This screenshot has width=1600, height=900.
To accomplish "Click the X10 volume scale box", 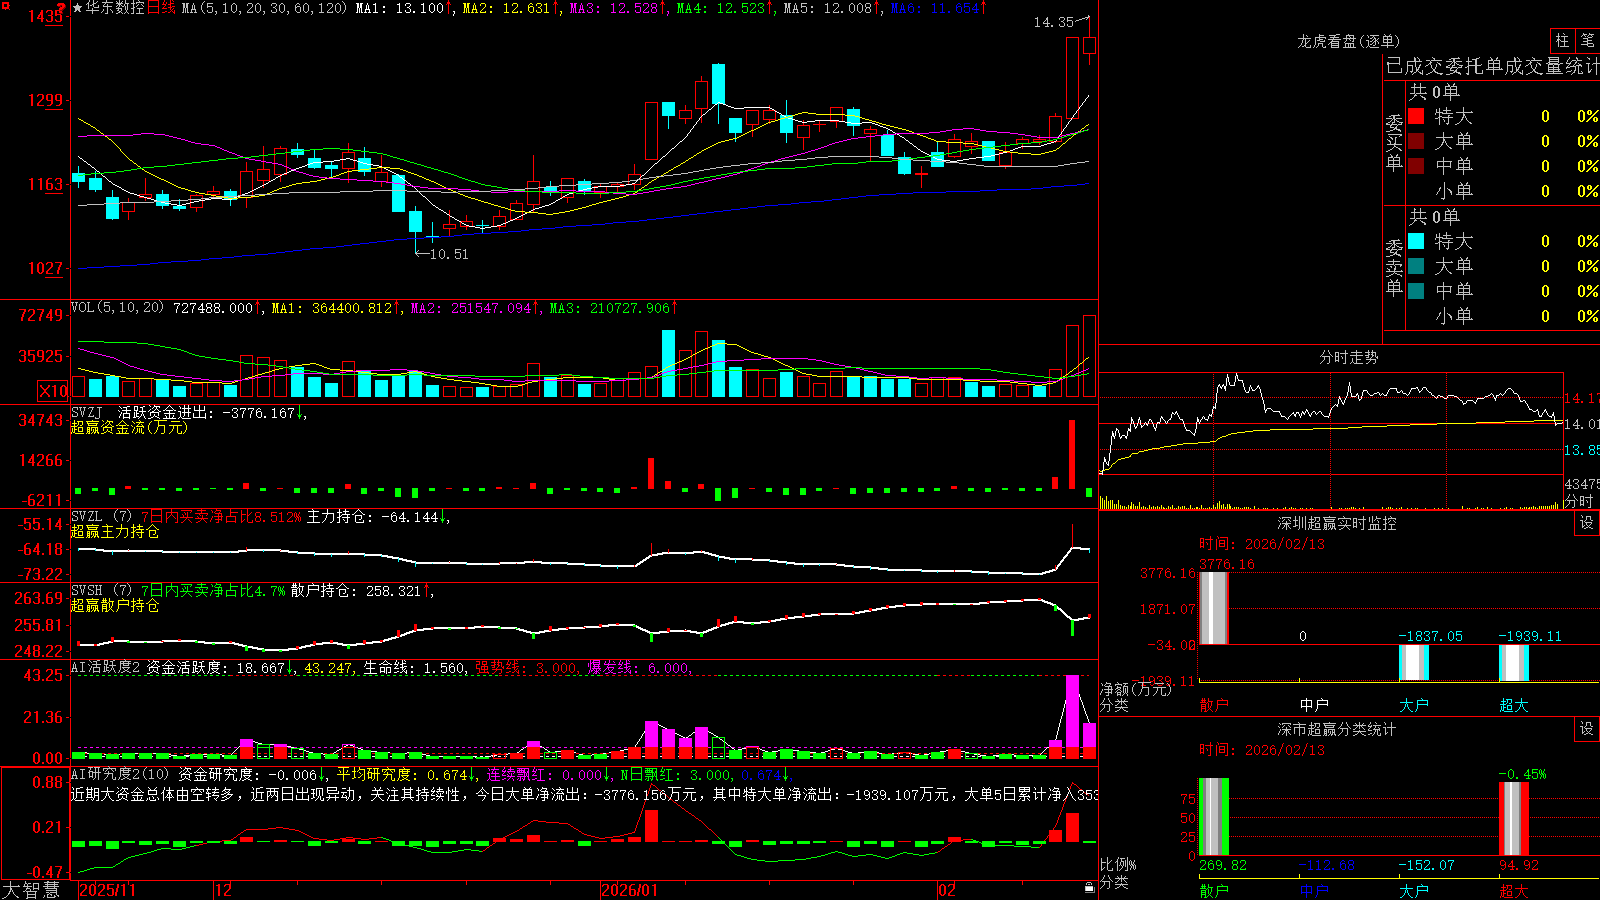I will coord(53,391).
